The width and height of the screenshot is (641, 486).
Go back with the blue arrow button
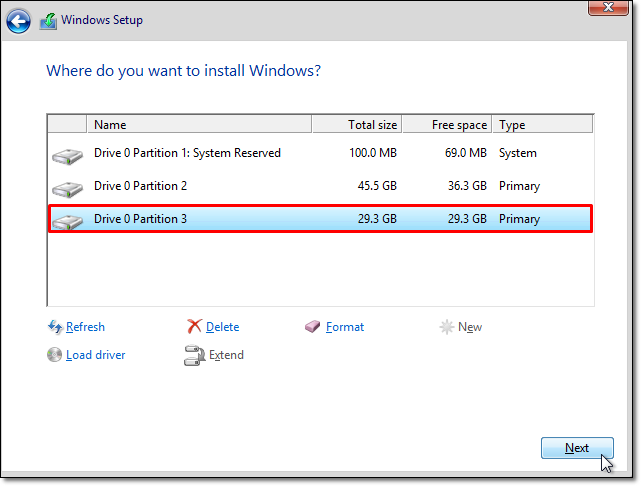18,21
